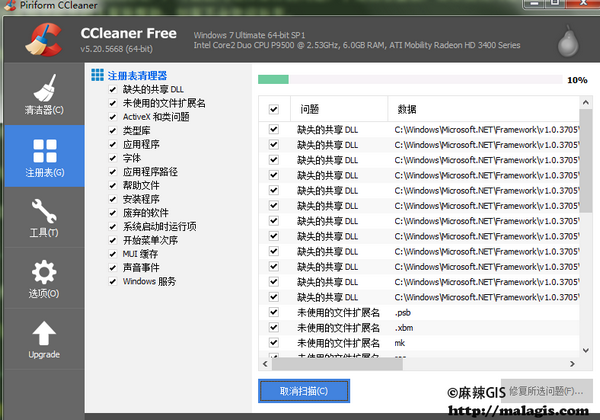
Task: Toggle the 应用程序 checkbox
Action: (x=112, y=145)
